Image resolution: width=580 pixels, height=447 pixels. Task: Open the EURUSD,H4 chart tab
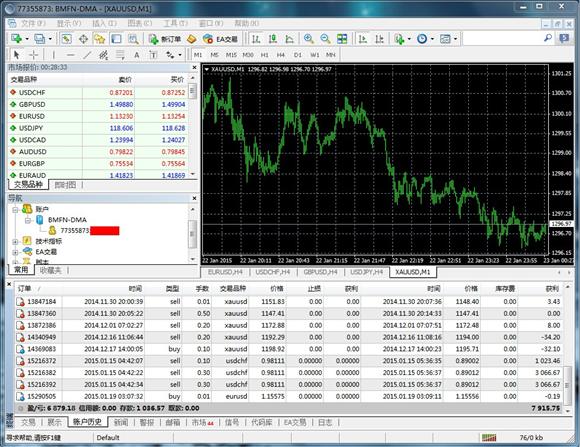point(225,272)
